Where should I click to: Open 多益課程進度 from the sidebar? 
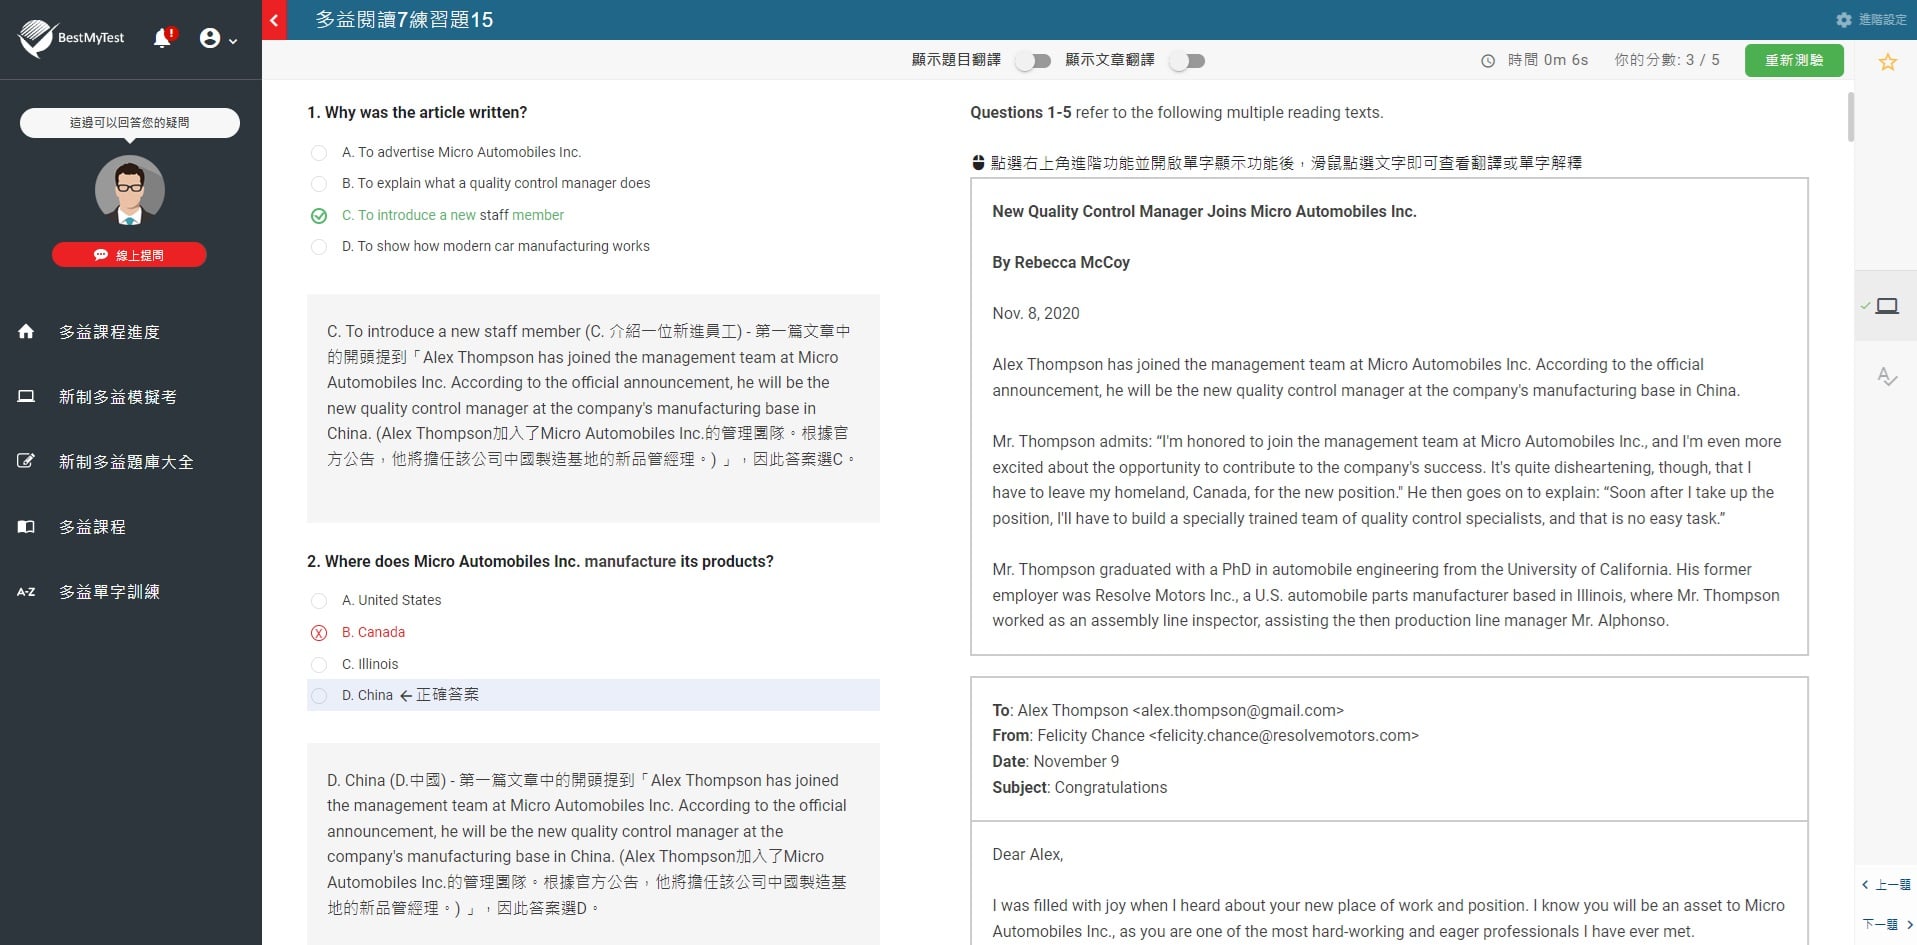click(109, 332)
